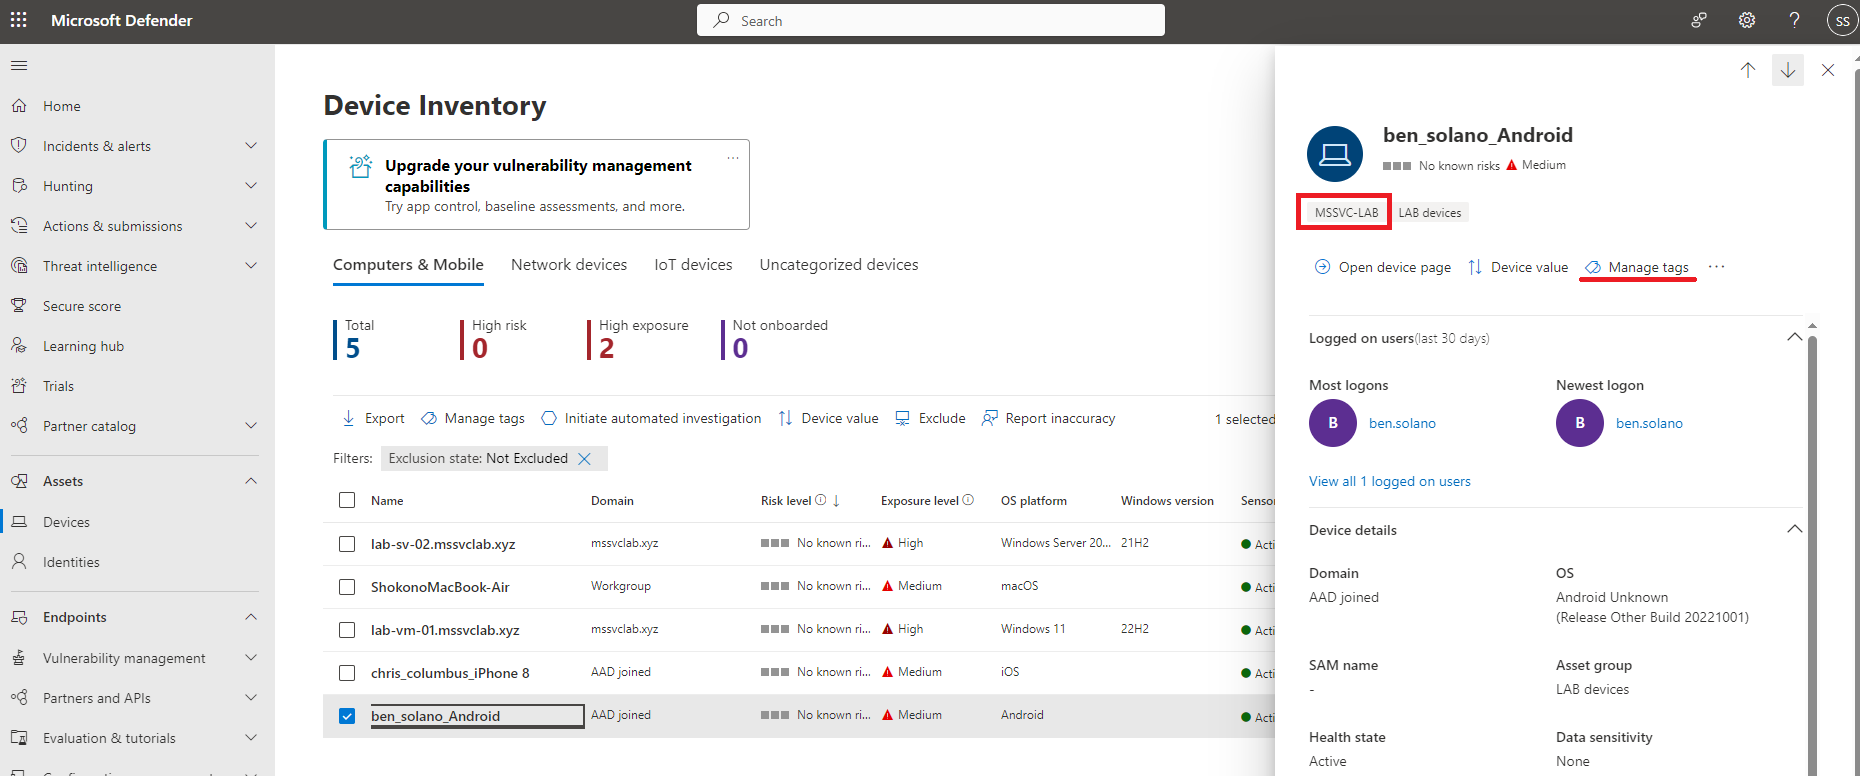
Task: Open Settings gear in top bar
Action: tap(1747, 20)
